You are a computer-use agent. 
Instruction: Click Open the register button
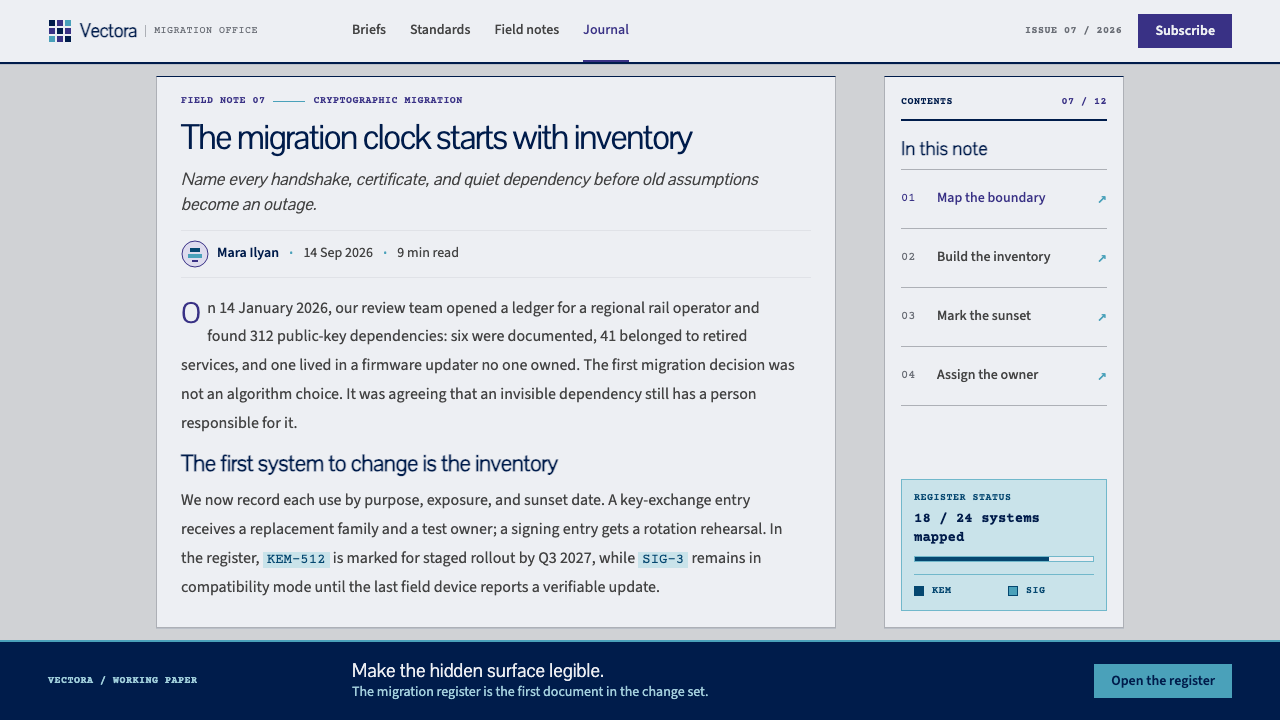(1163, 681)
